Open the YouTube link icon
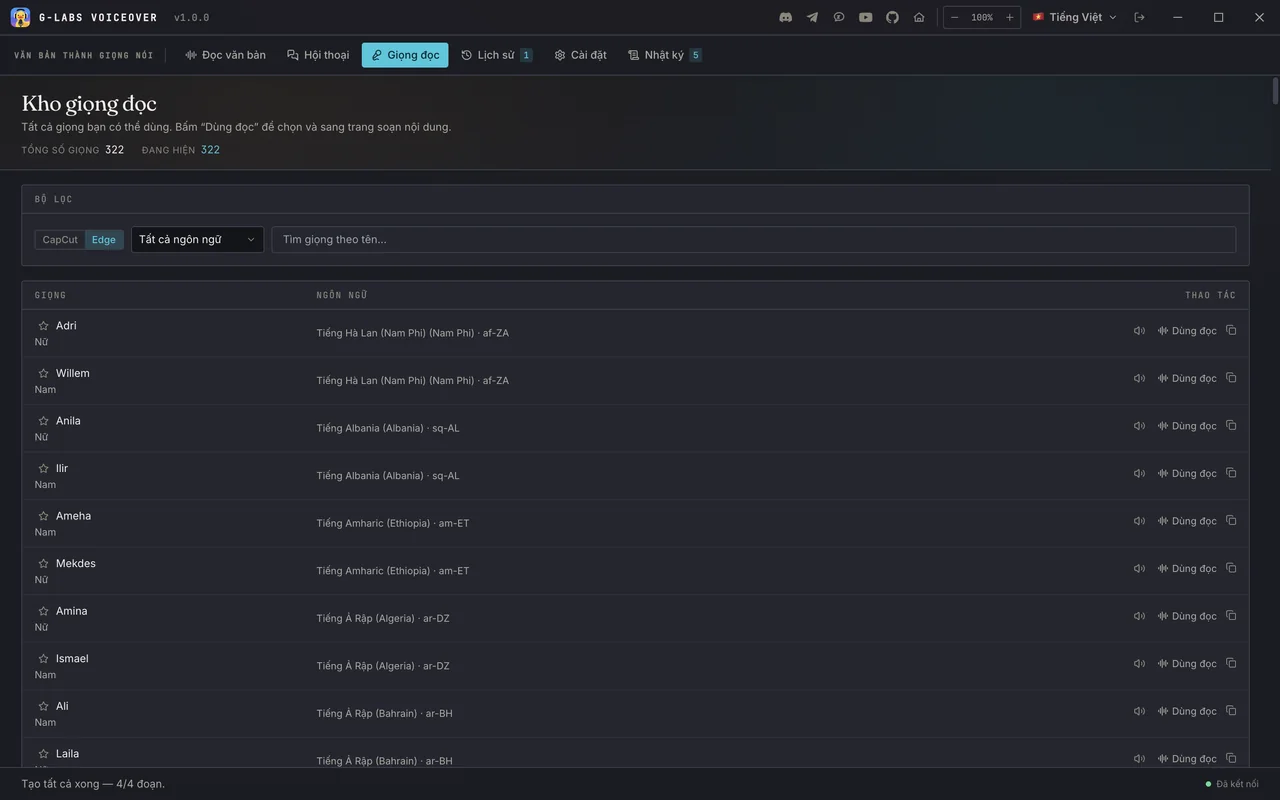Viewport: 1280px width, 800px height. (x=866, y=17)
